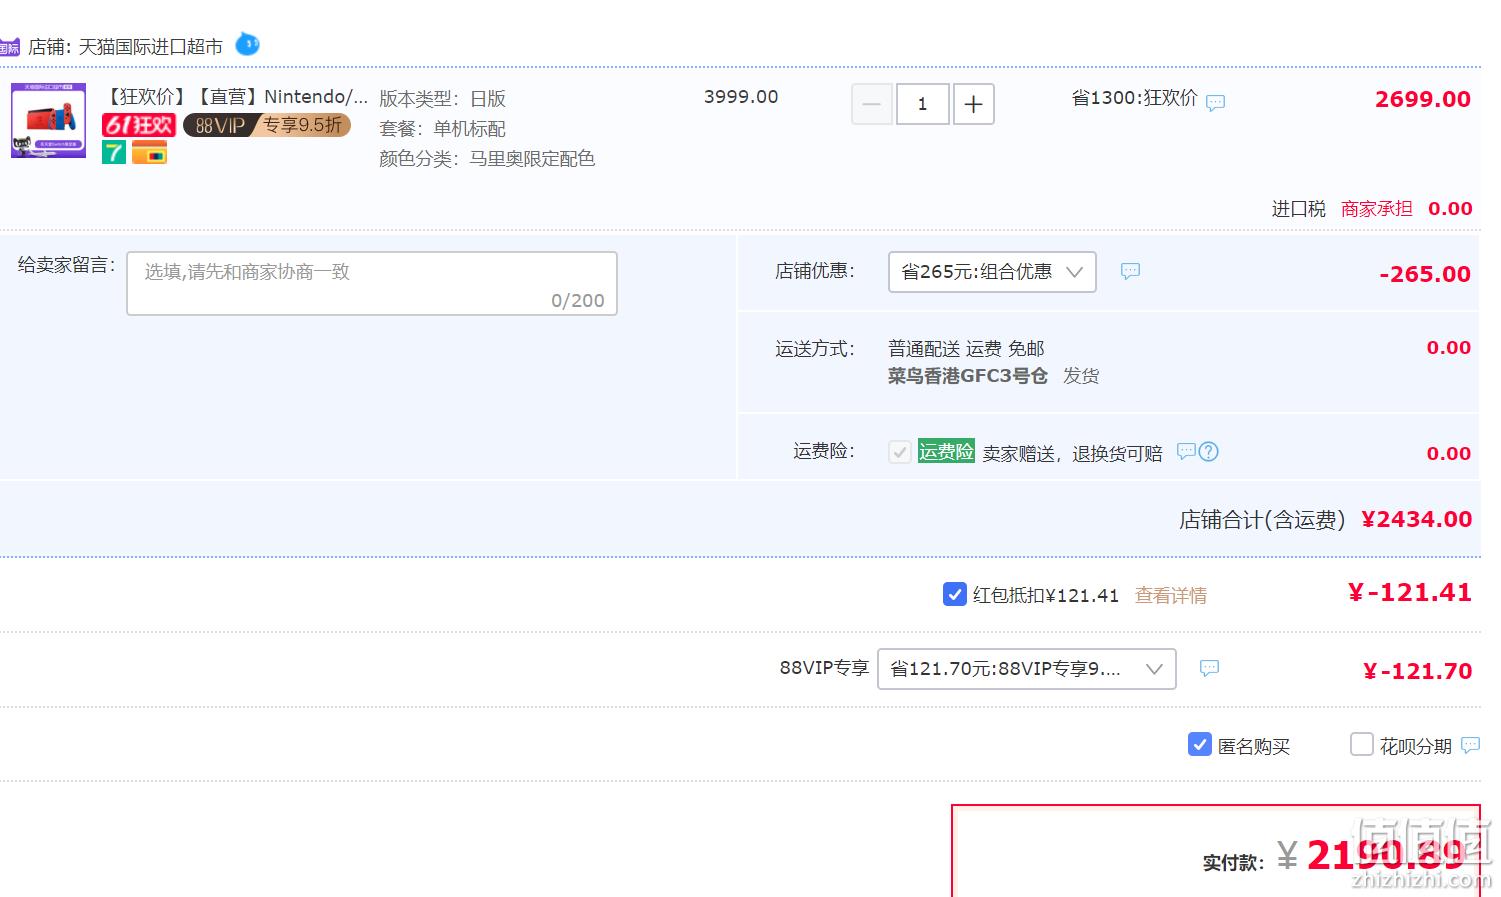Toggle the 匿名购买 checkbox
This screenshot has height=897, width=1501.
point(1199,744)
